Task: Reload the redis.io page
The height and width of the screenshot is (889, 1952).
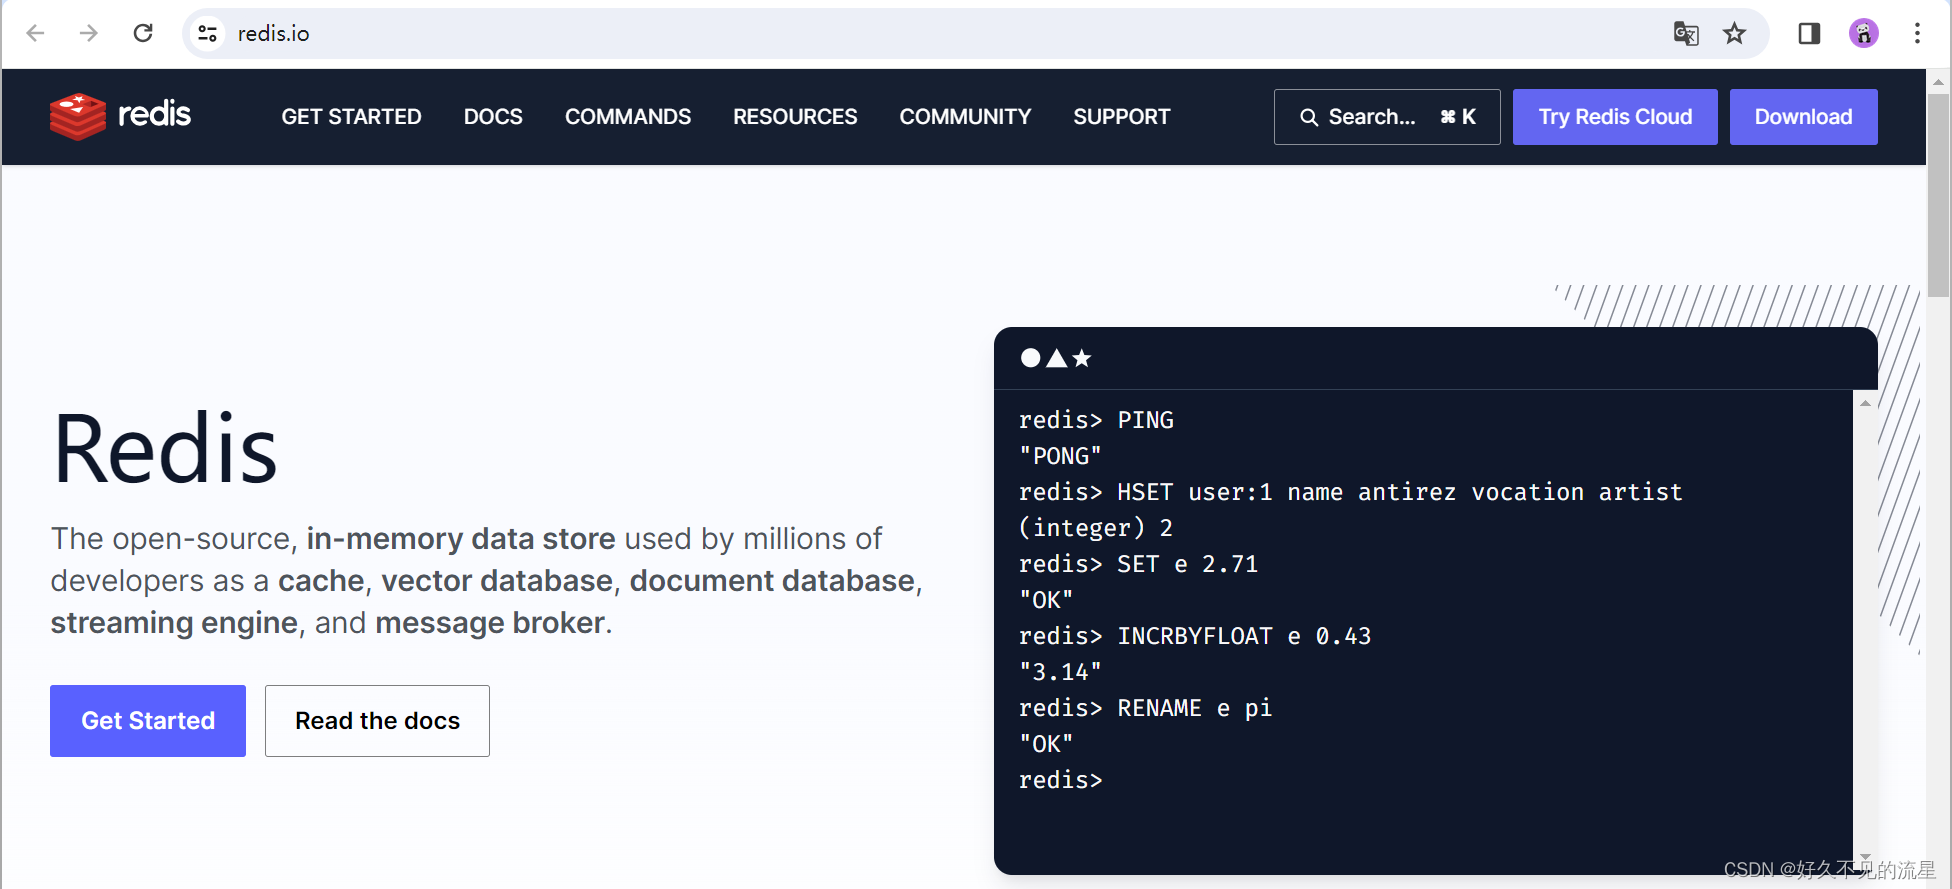Action: point(143,33)
